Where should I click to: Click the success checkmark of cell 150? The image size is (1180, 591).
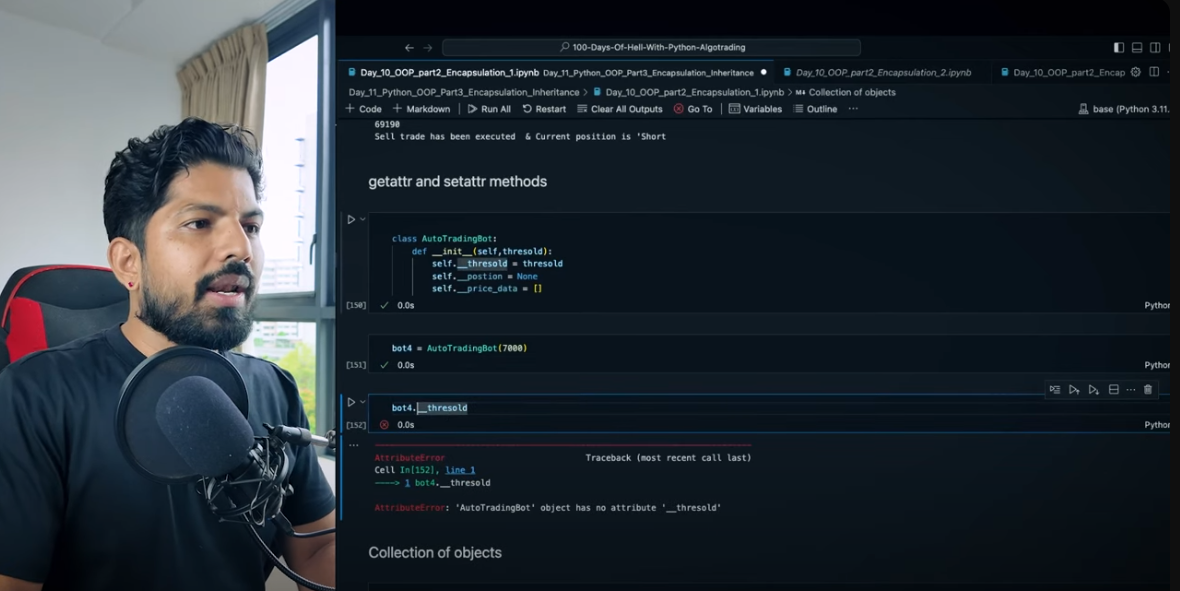point(384,306)
